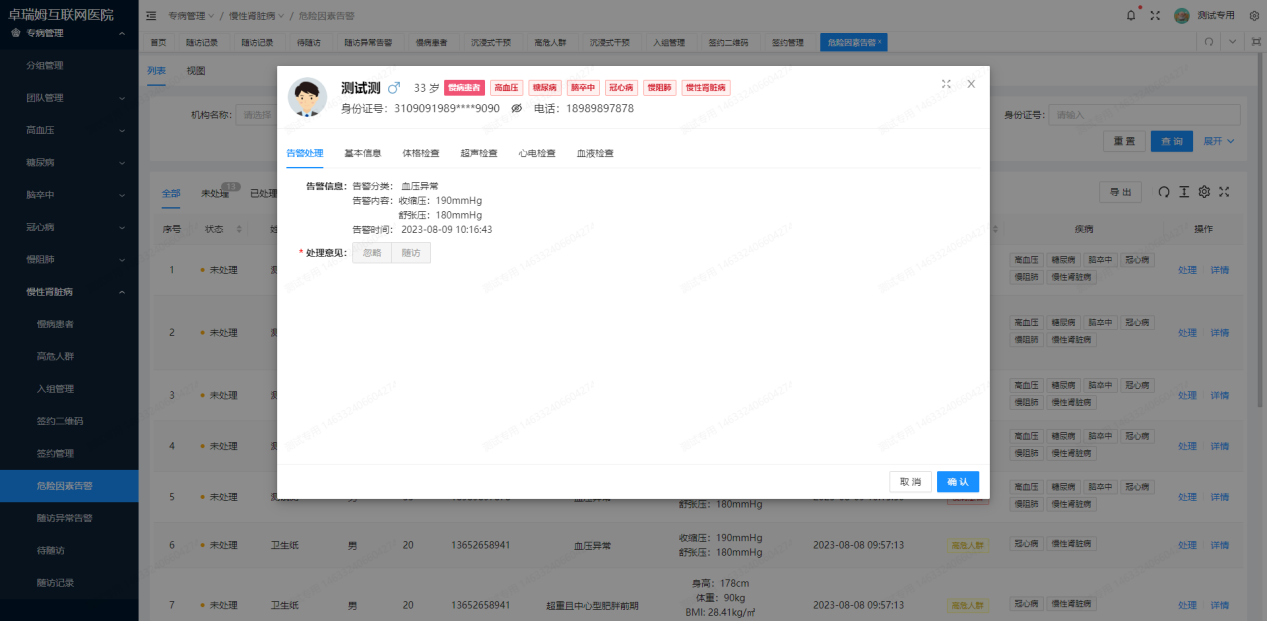Click the 取消 button in dialog
This screenshot has height=621, width=1267.
(910, 482)
